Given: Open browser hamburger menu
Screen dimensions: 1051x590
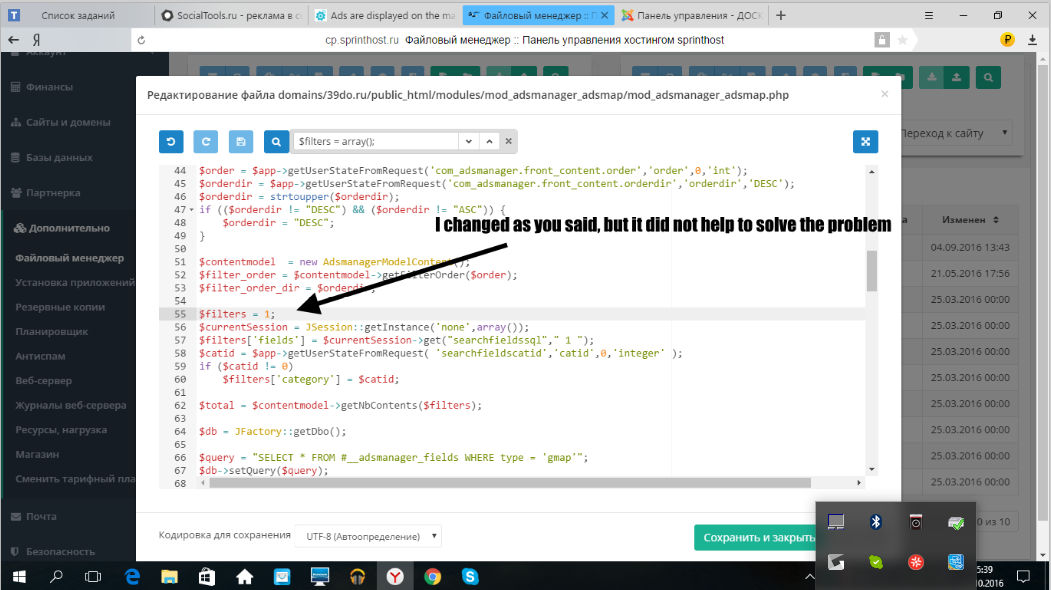Looking at the screenshot, I should [929, 15].
